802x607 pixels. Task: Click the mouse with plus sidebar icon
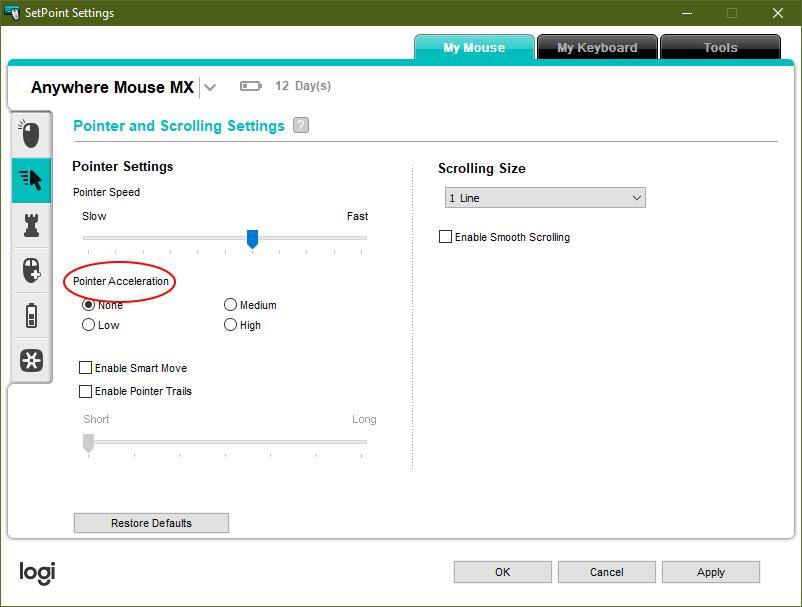click(31, 270)
